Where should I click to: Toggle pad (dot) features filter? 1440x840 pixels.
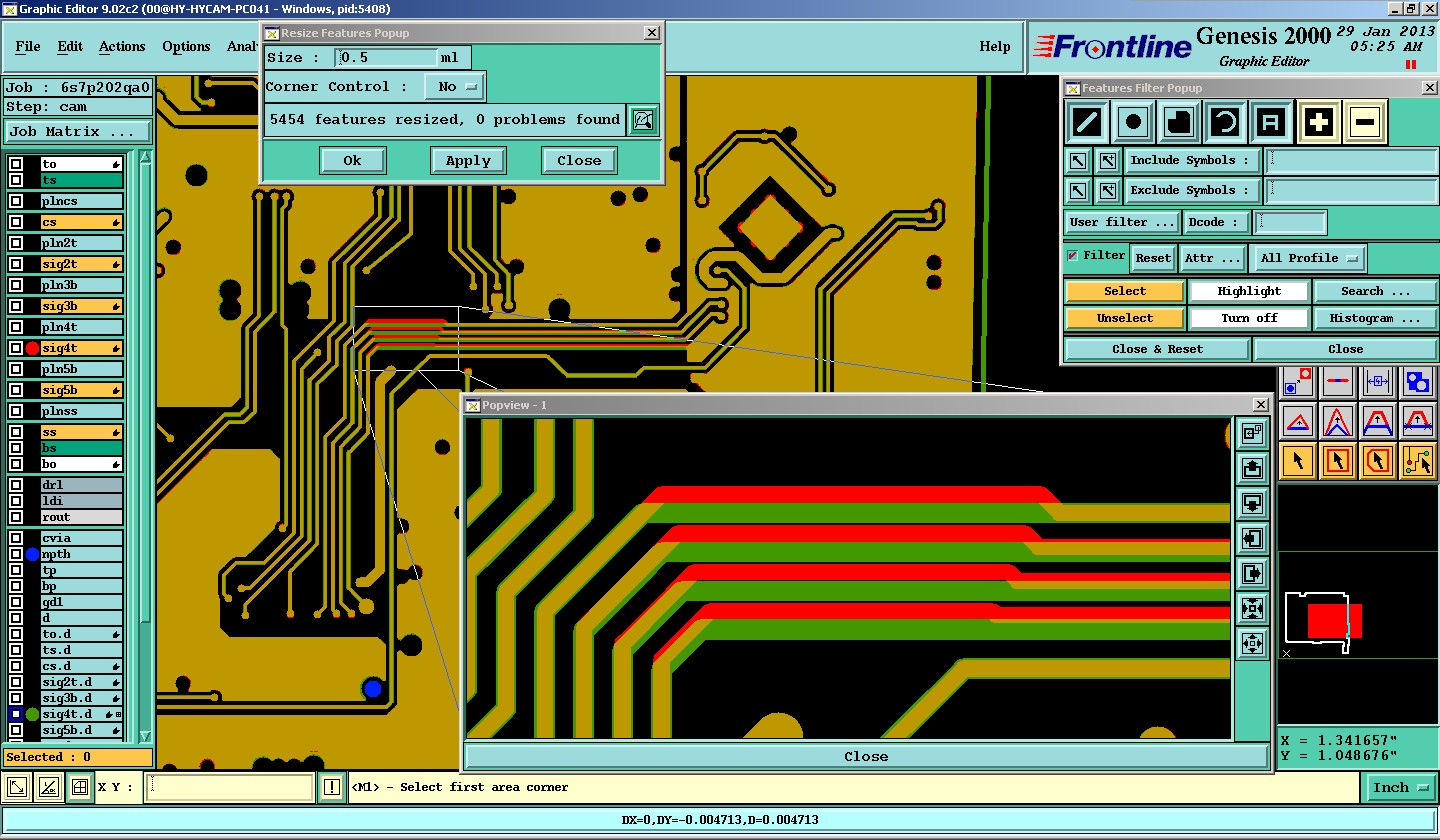coord(1133,123)
